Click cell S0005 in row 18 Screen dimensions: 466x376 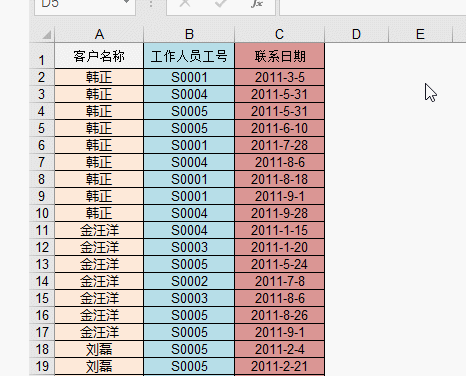tap(189, 349)
